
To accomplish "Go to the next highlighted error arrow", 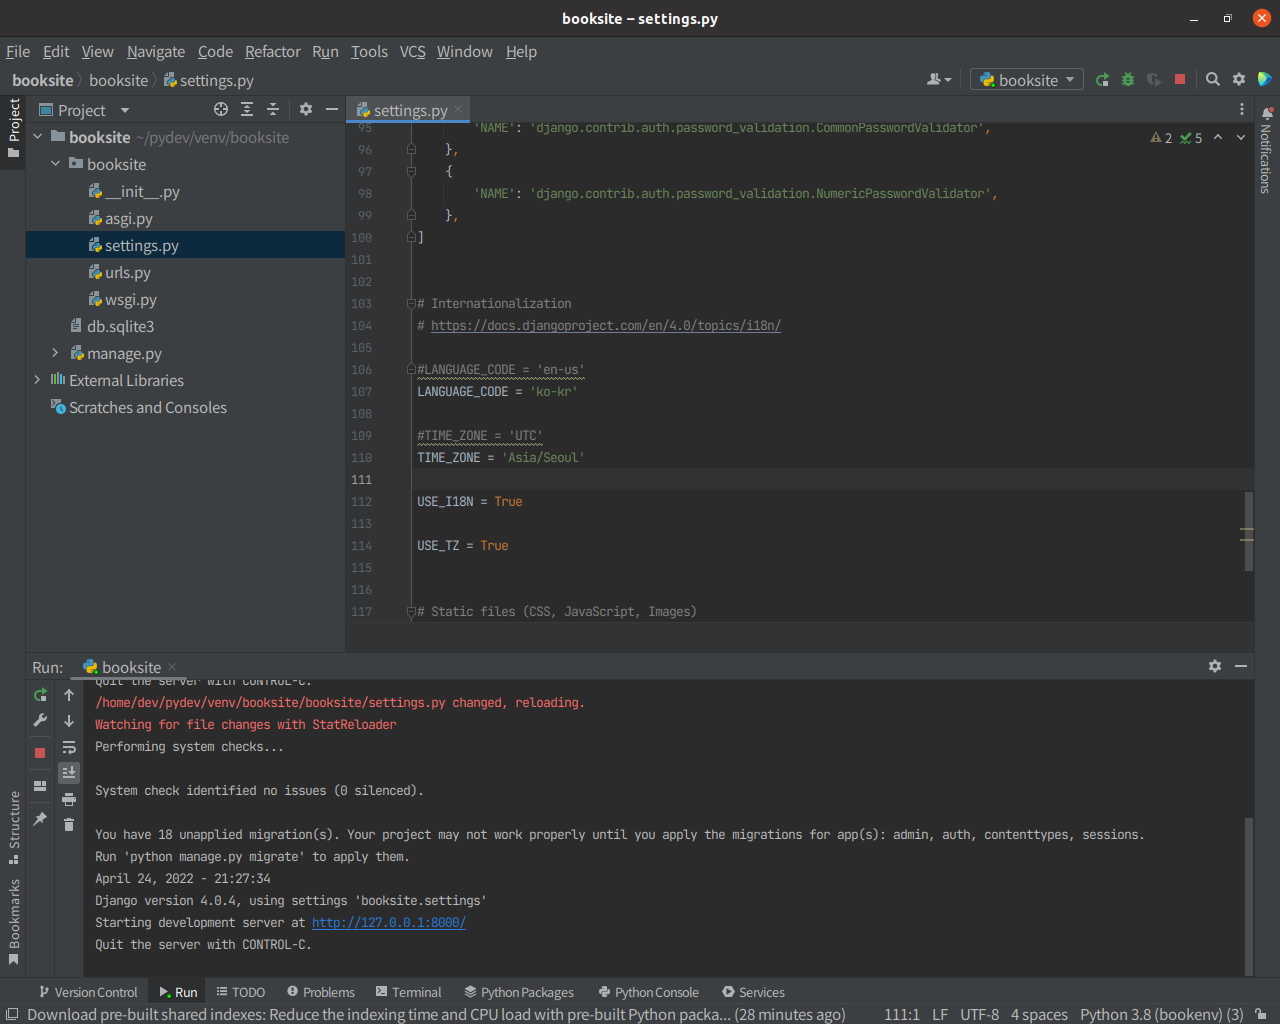I will pyautogui.click(x=1241, y=138).
